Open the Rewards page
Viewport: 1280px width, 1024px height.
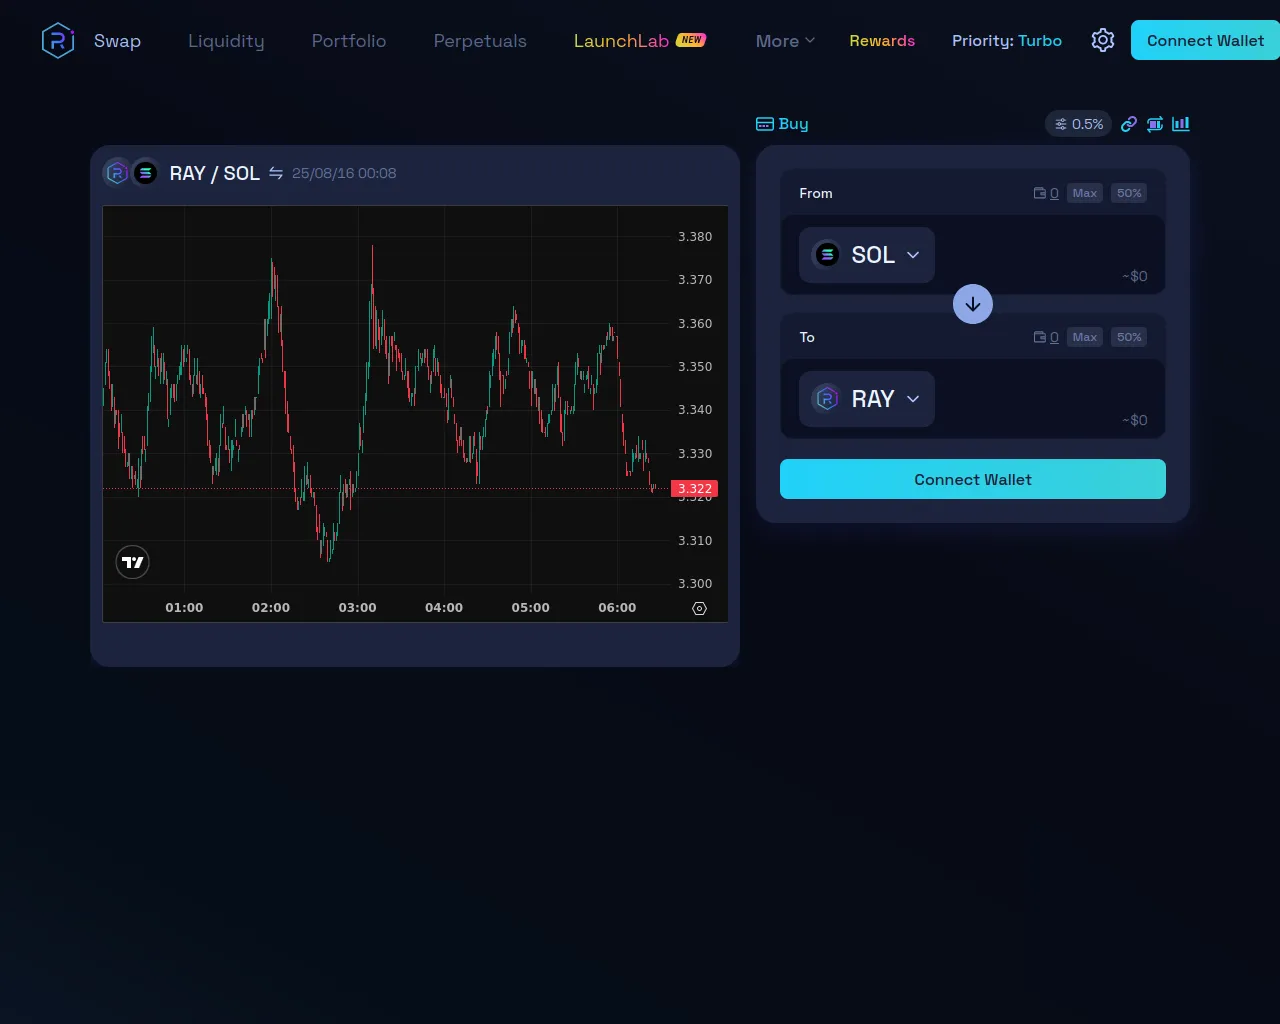(882, 41)
